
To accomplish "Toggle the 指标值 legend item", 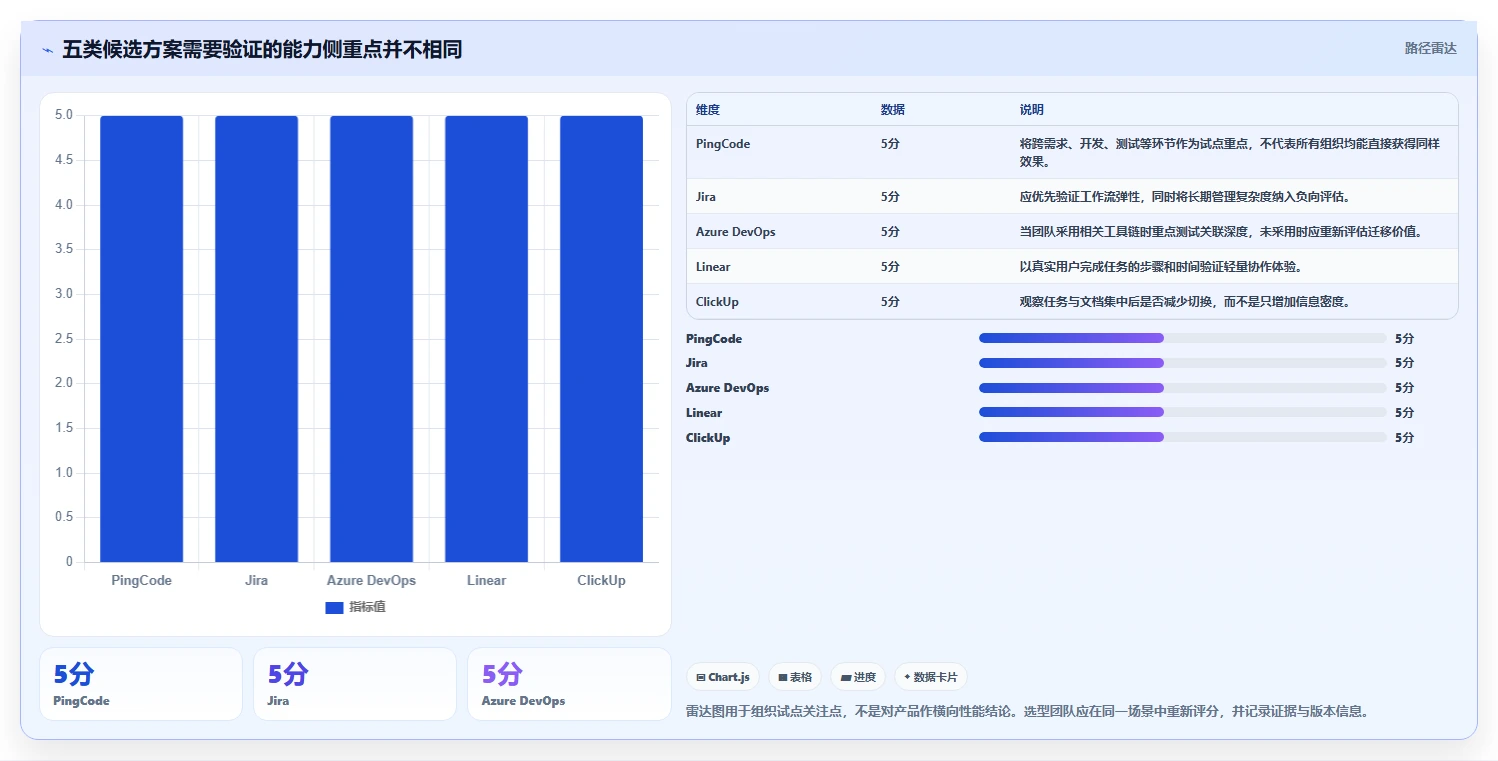I will 355,607.
